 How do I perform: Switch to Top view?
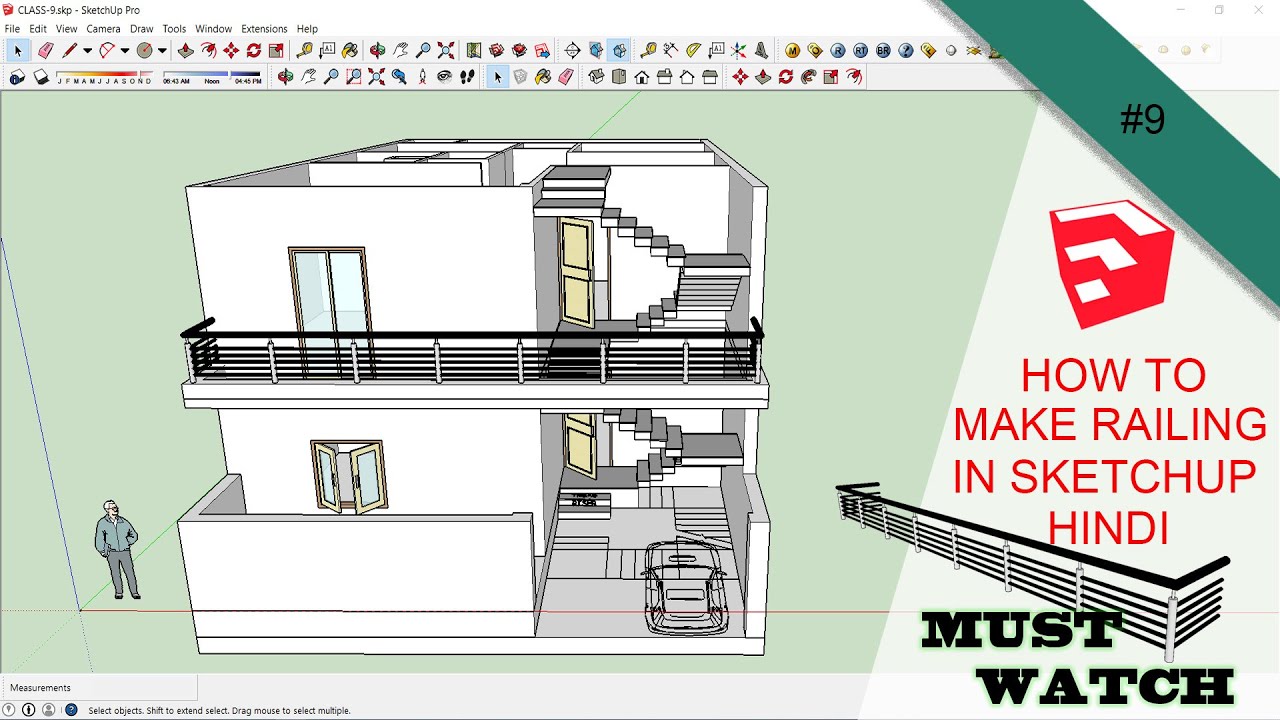pyautogui.click(x=619, y=77)
